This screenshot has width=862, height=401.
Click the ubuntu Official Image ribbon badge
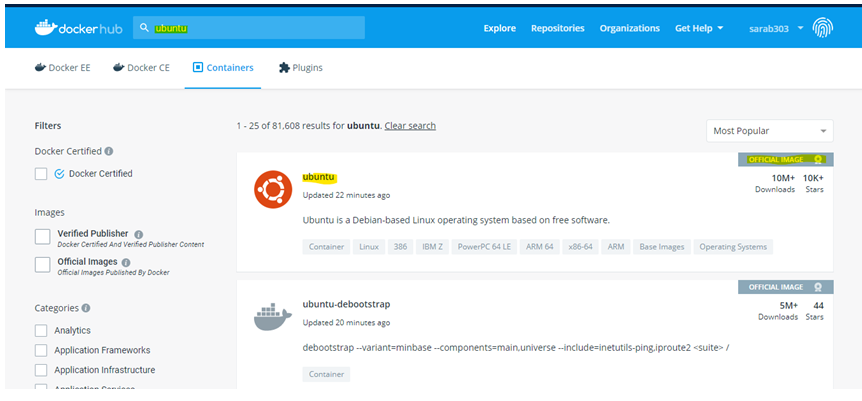pos(786,160)
